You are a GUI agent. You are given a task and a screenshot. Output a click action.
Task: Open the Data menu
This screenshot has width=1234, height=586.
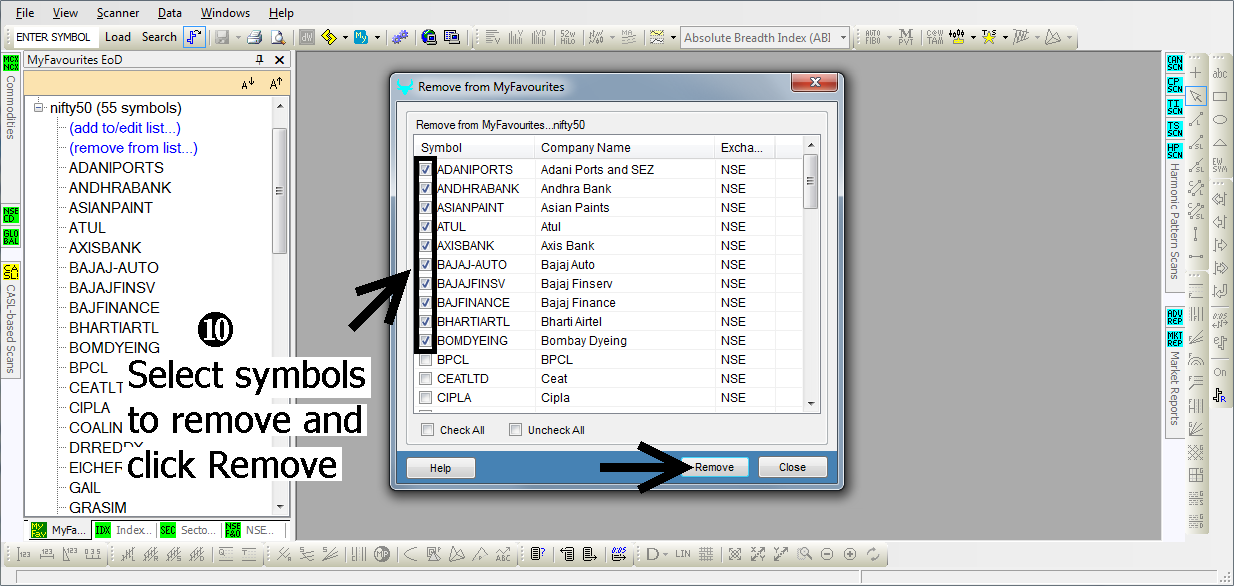click(170, 13)
